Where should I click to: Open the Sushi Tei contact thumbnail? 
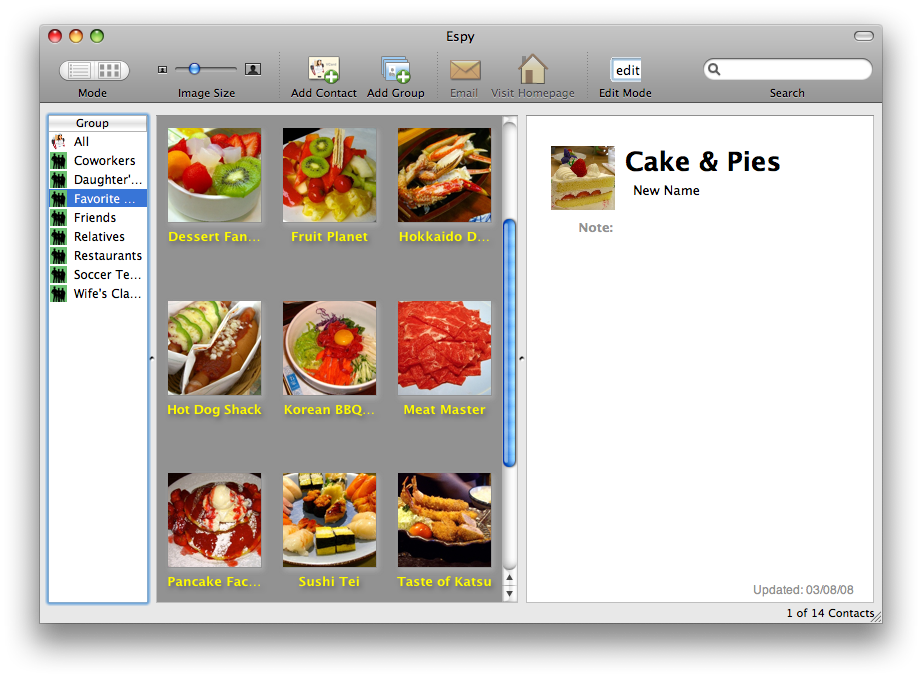(329, 520)
